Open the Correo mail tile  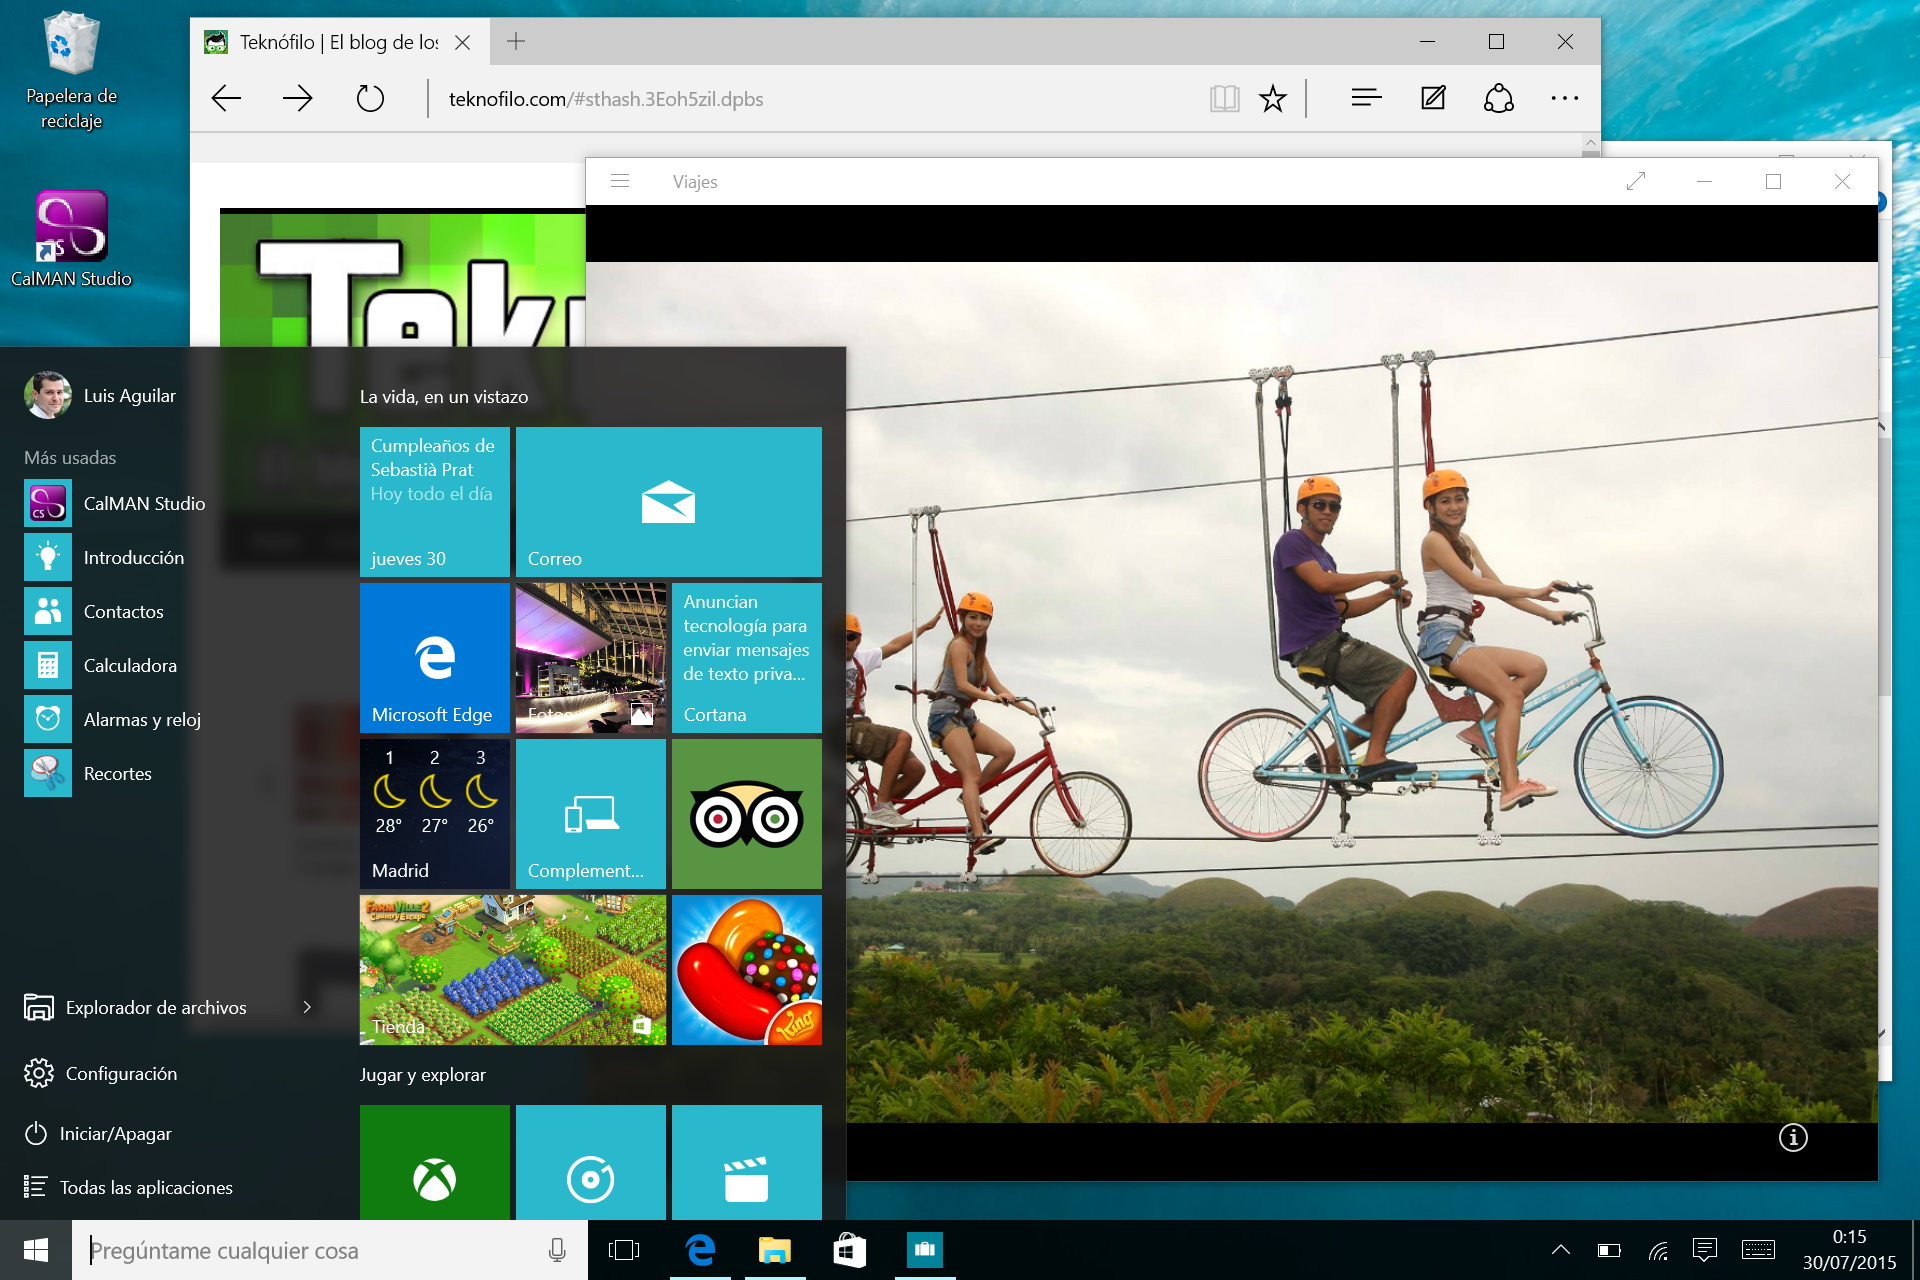(x=668, y=502)
